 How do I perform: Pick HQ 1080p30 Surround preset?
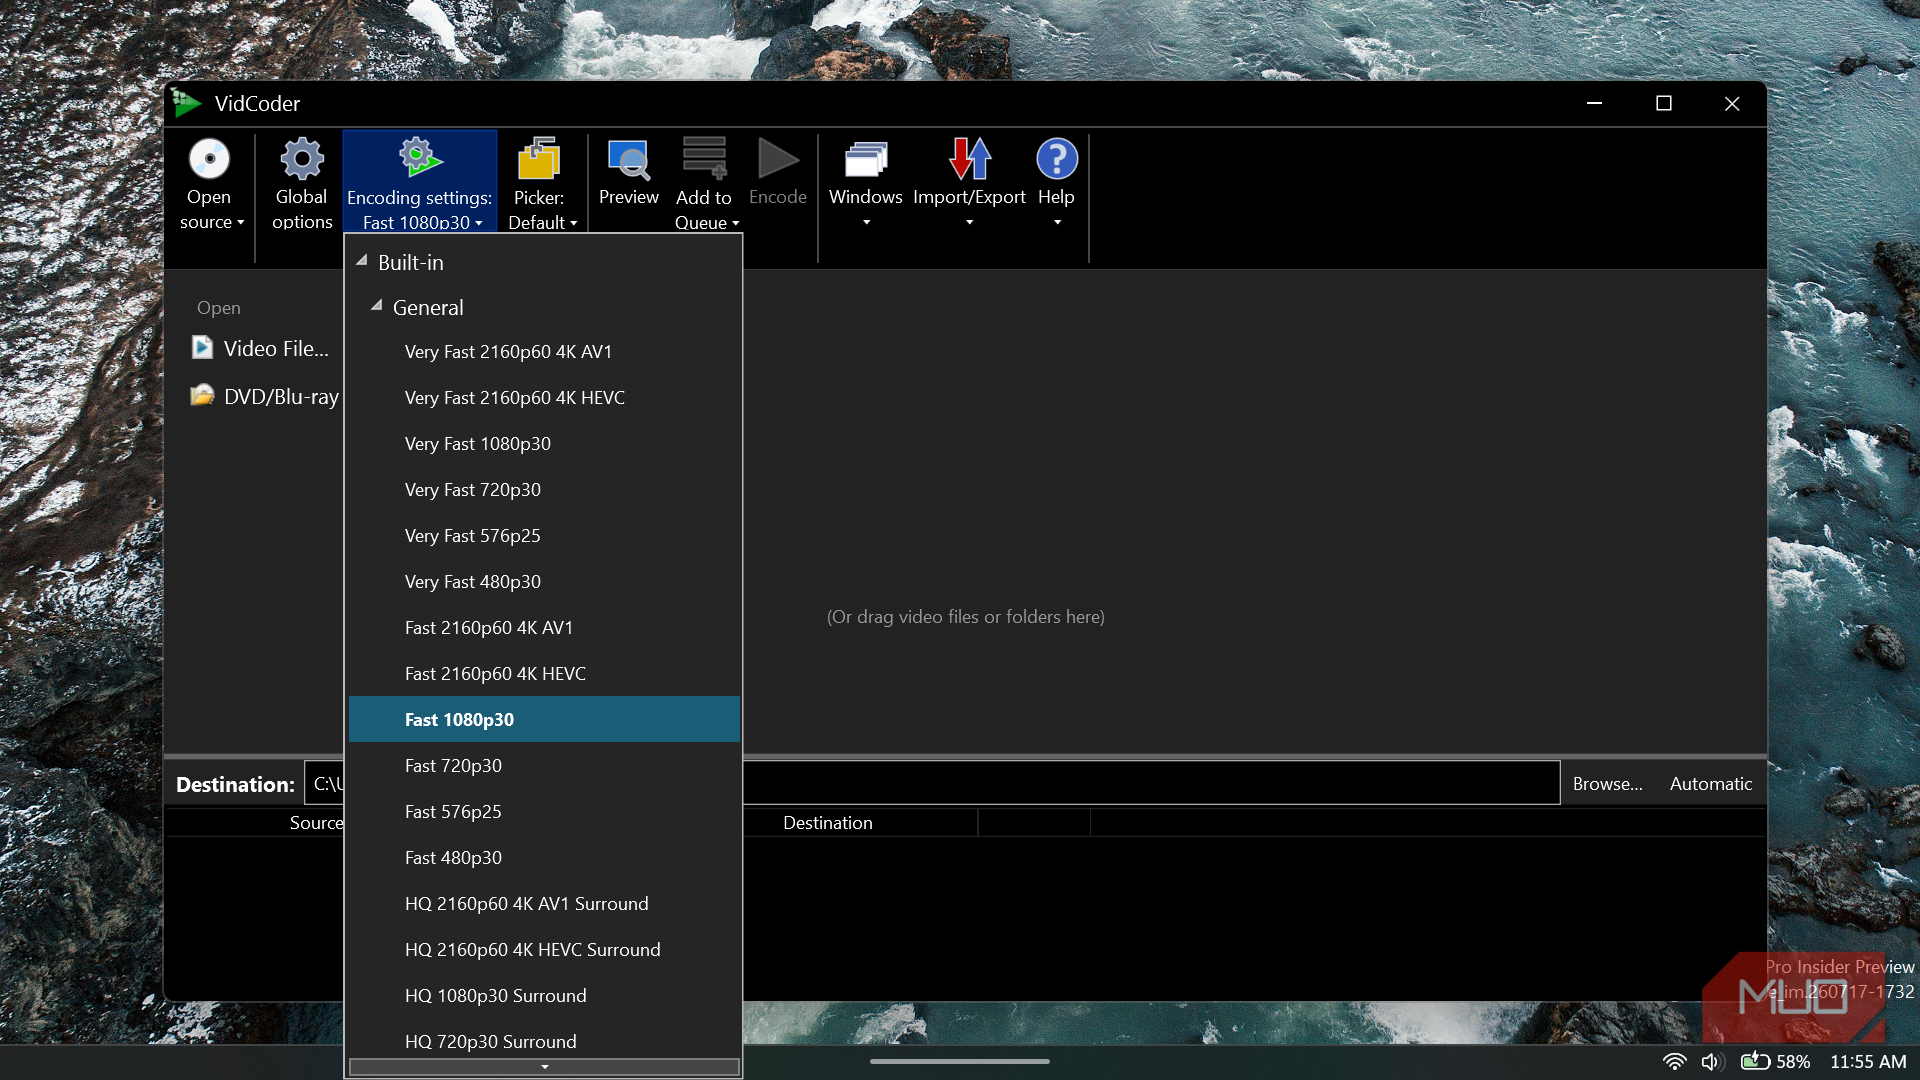pos(544,996)
